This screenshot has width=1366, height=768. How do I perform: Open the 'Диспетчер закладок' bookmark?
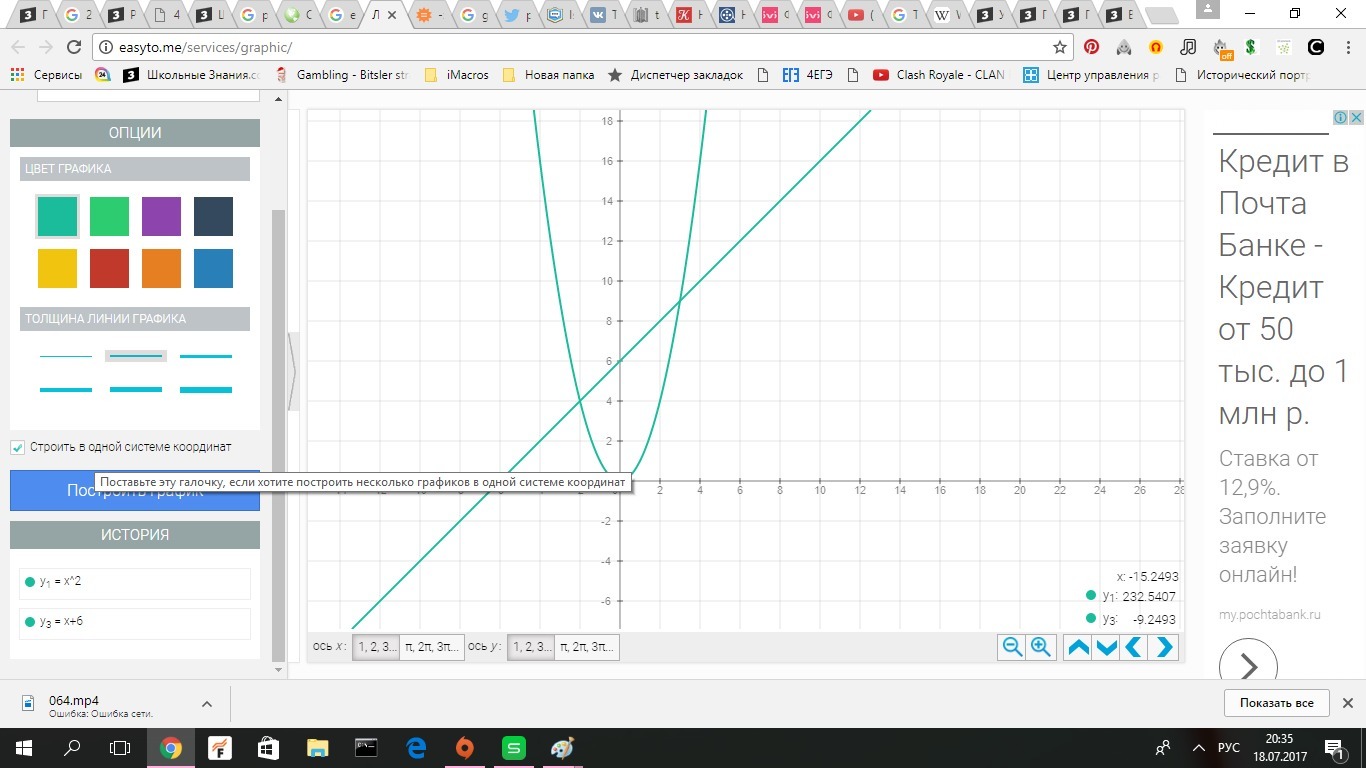click(x=675, y=75)
